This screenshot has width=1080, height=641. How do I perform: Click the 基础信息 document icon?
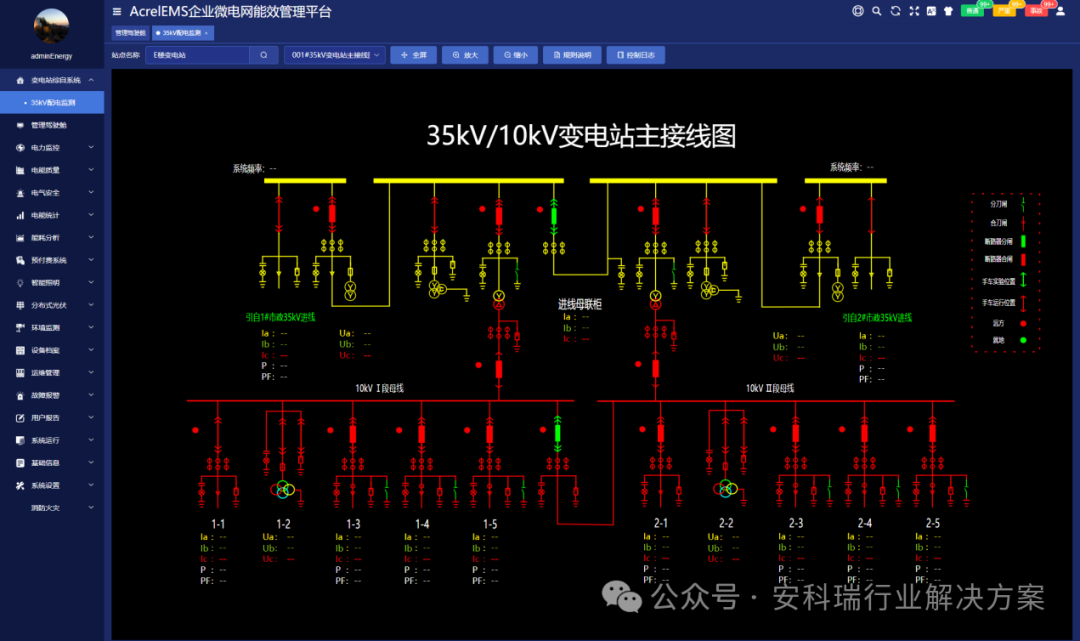pyautogui.click(x=20, y=463)
